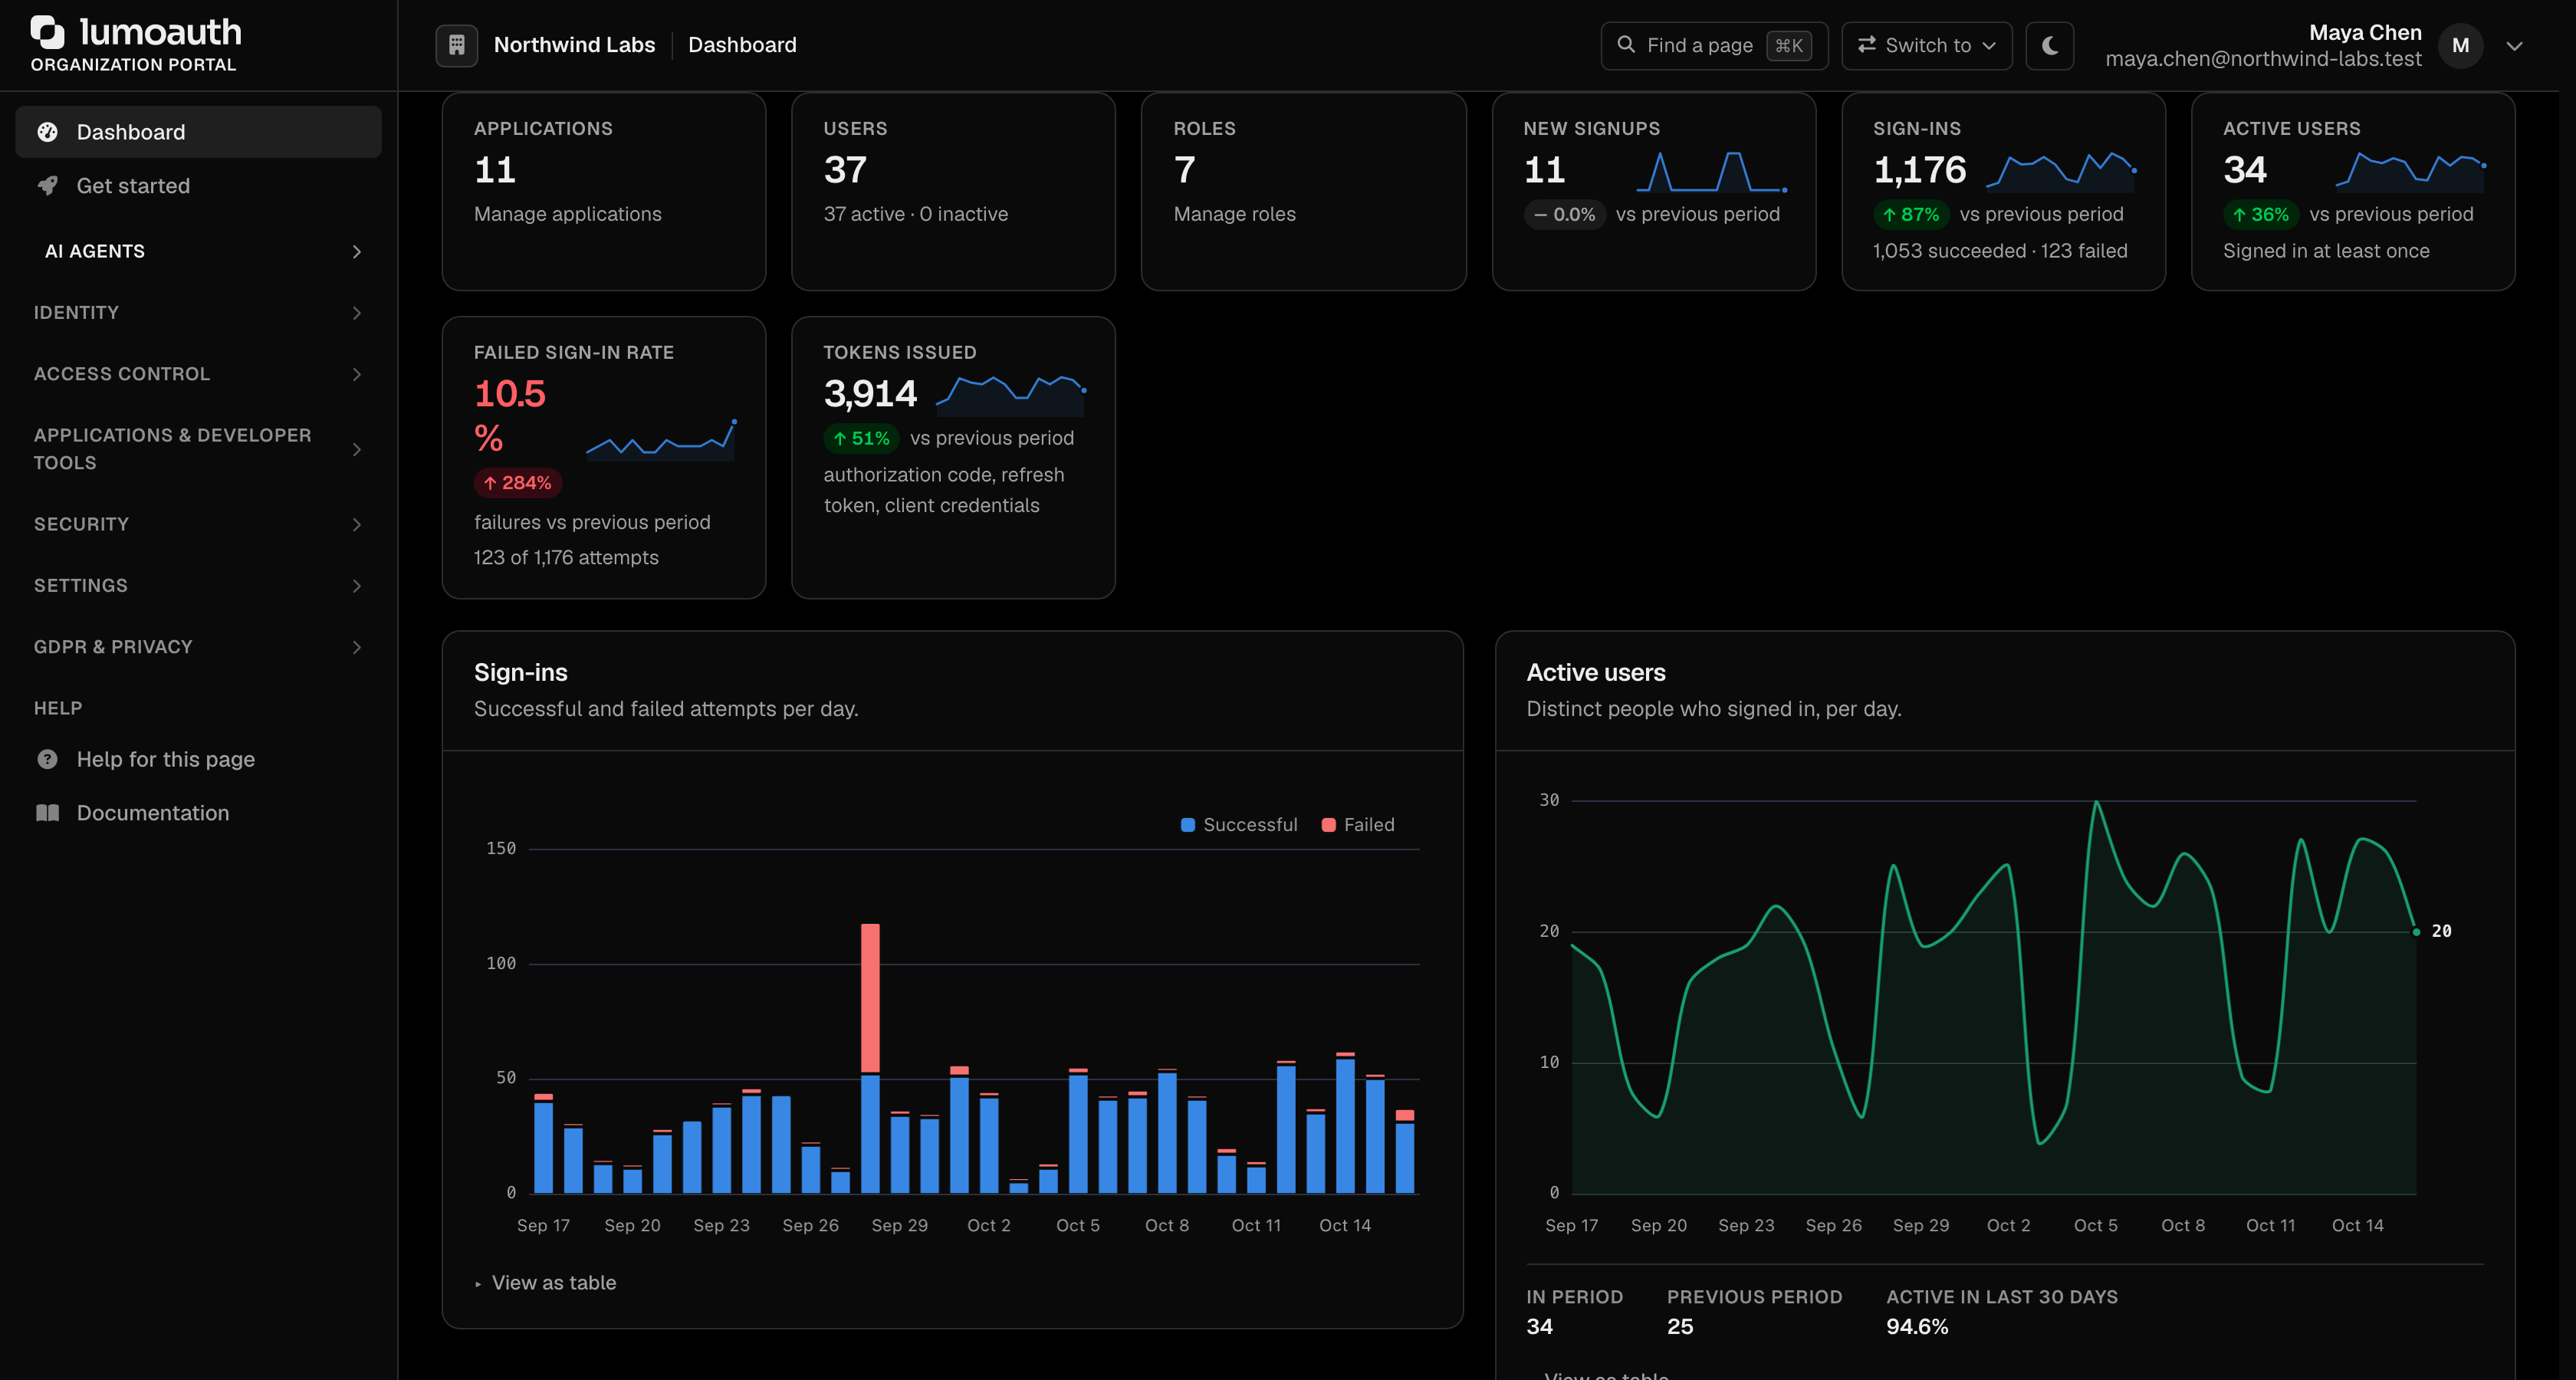This screenshot has width=2576, height=1380.
Task: Click the Find a page search field
Action: pyautogui.click(x=1714, y=45)
